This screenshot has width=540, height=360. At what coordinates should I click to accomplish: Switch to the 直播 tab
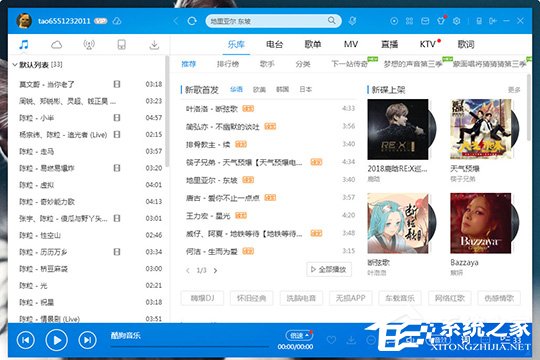click(390, 44)
